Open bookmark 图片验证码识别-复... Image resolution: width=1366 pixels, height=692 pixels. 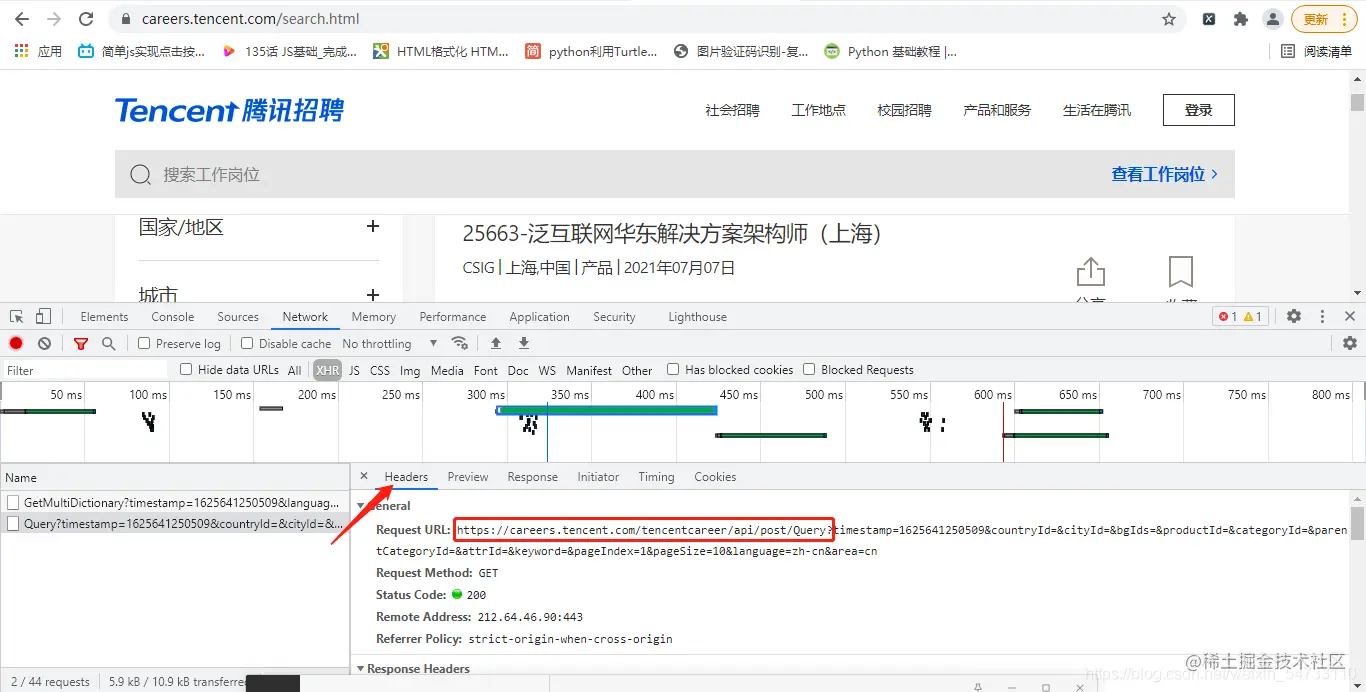(741, 51)
